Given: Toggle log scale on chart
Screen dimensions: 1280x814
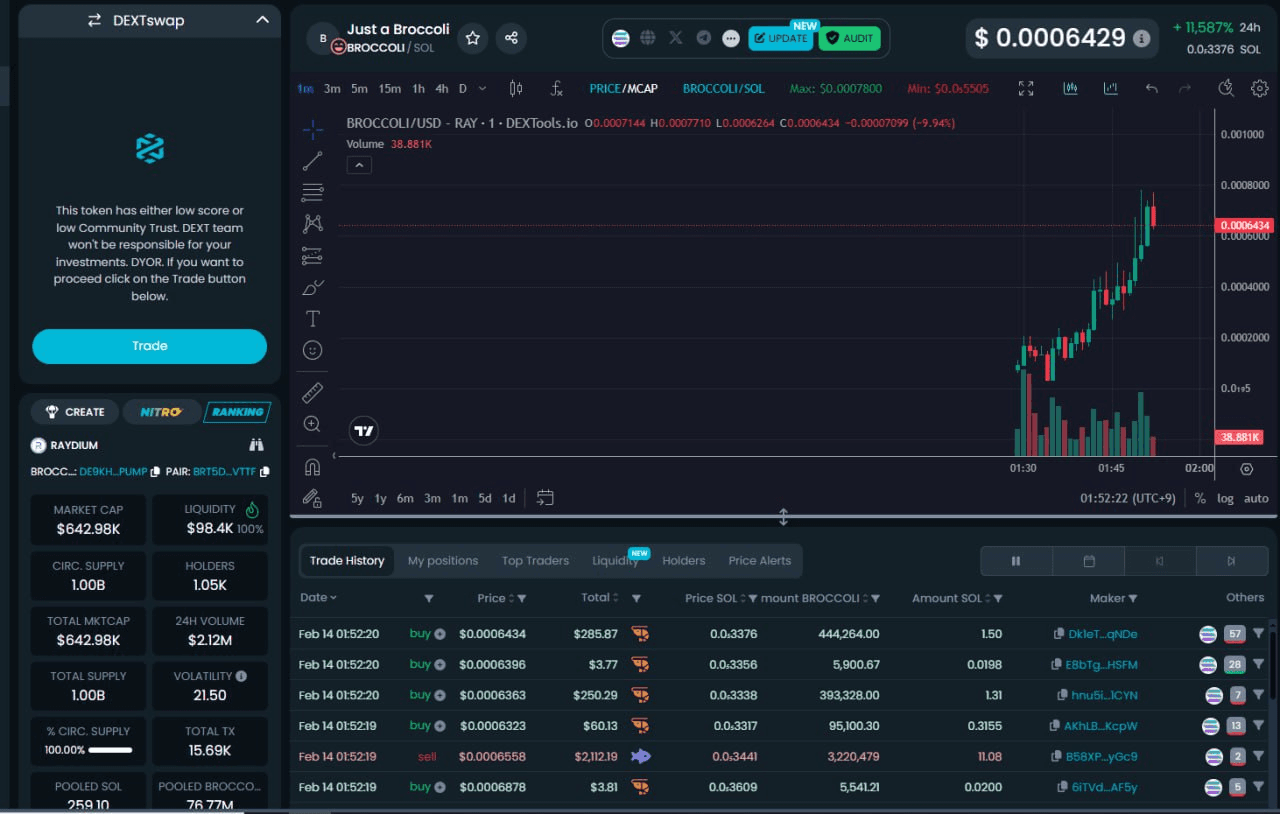Looking at the screenshot, I should tap(1225, 498).
